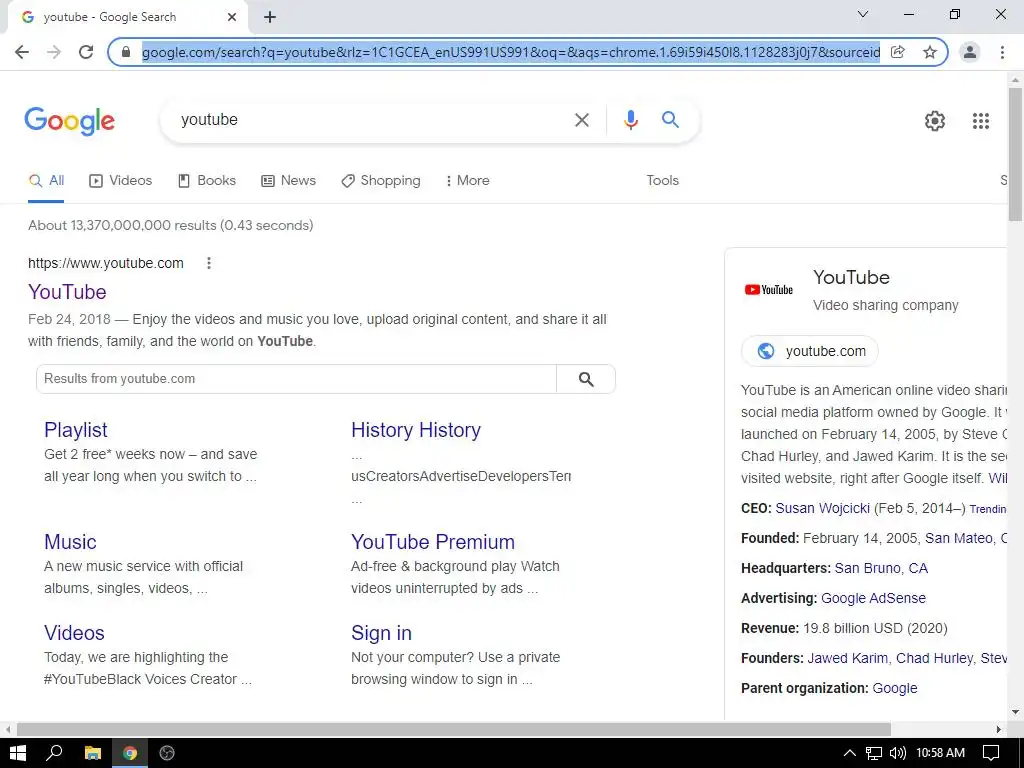Click the address bar URL
The image size is (1024, 768).
511,52
